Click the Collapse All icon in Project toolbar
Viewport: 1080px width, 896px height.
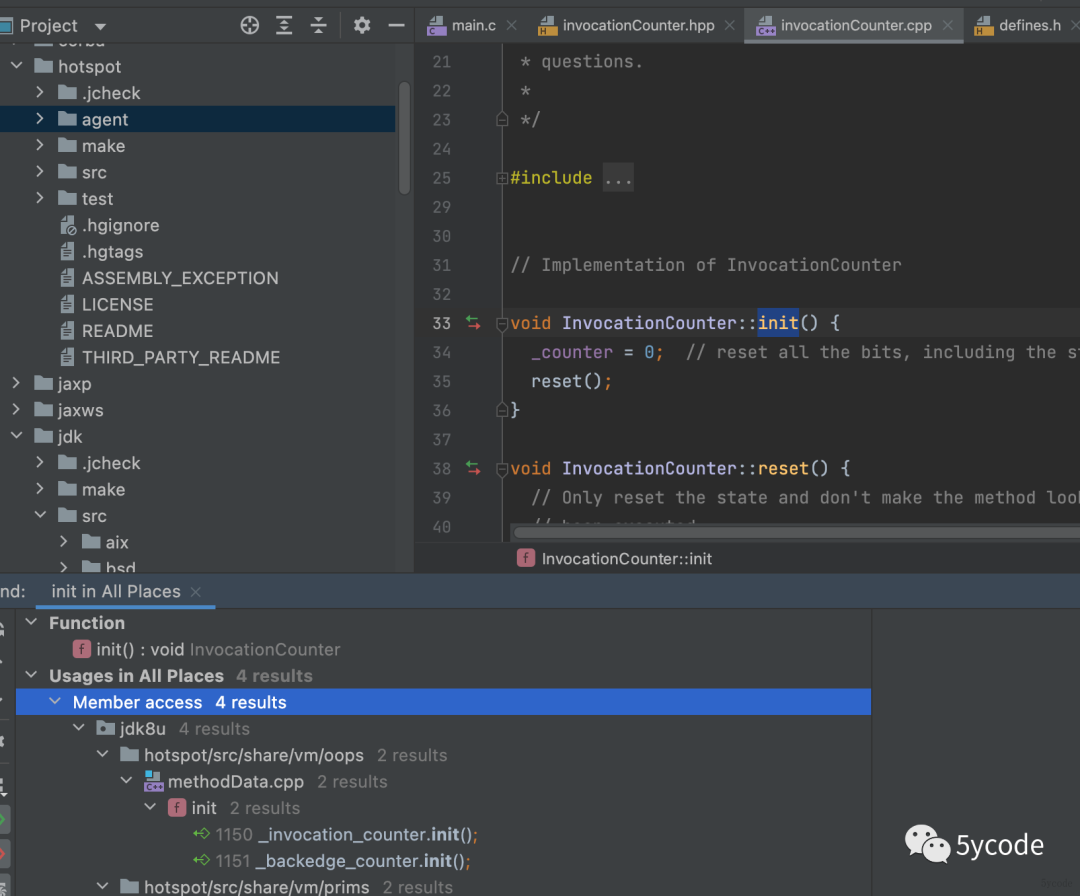coord(318,25)
